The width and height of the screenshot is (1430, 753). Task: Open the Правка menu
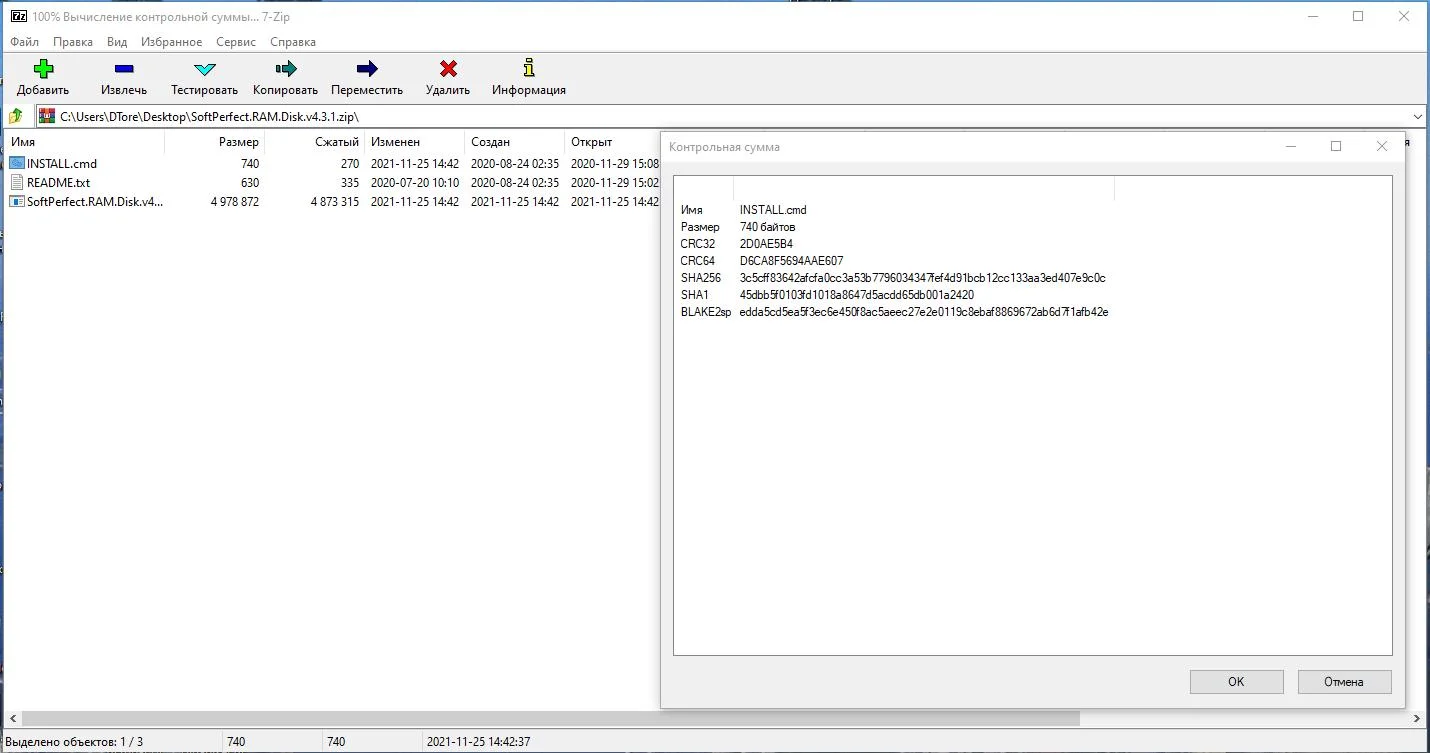(x=73, y=42)
